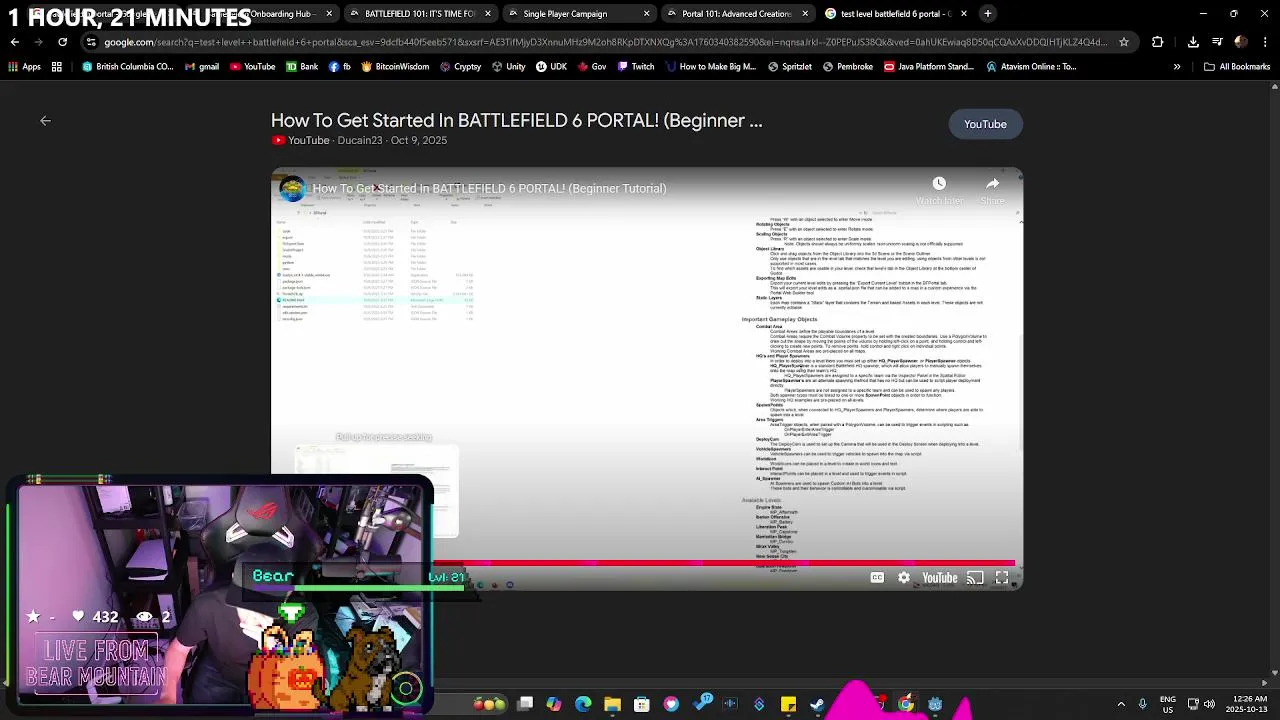The image size is (1280, 720).
Task: Open Sticky Notes from taskbar
Action: 788,704
